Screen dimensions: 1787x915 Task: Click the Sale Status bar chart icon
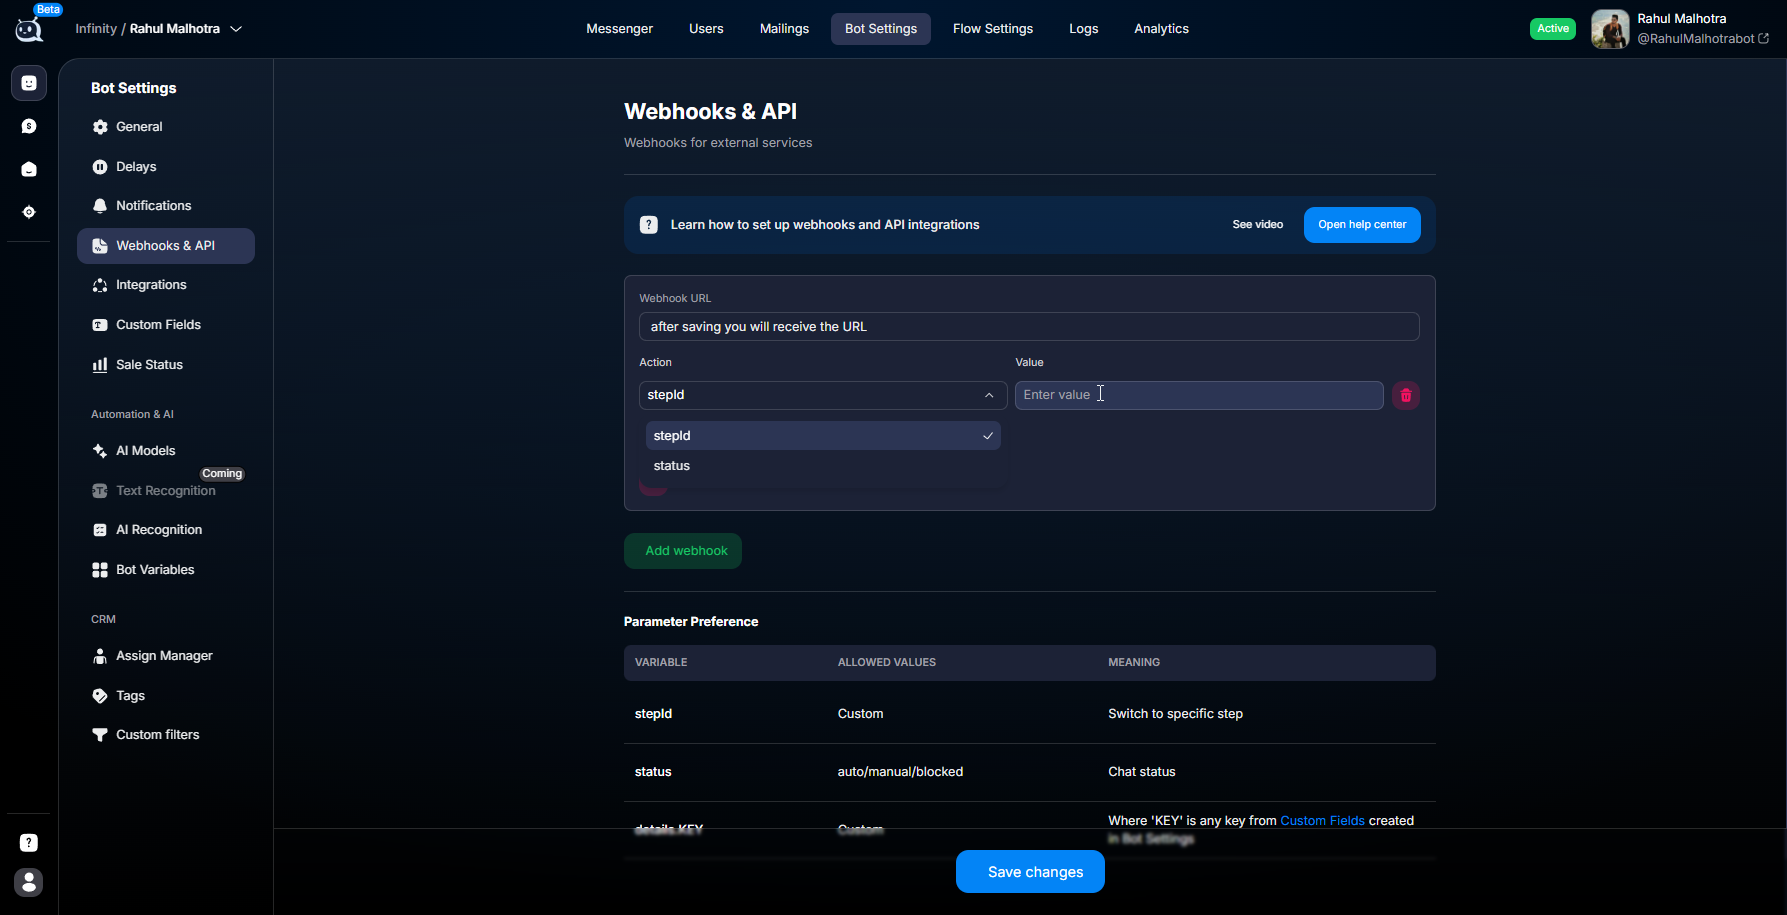(x=100, y=365)
